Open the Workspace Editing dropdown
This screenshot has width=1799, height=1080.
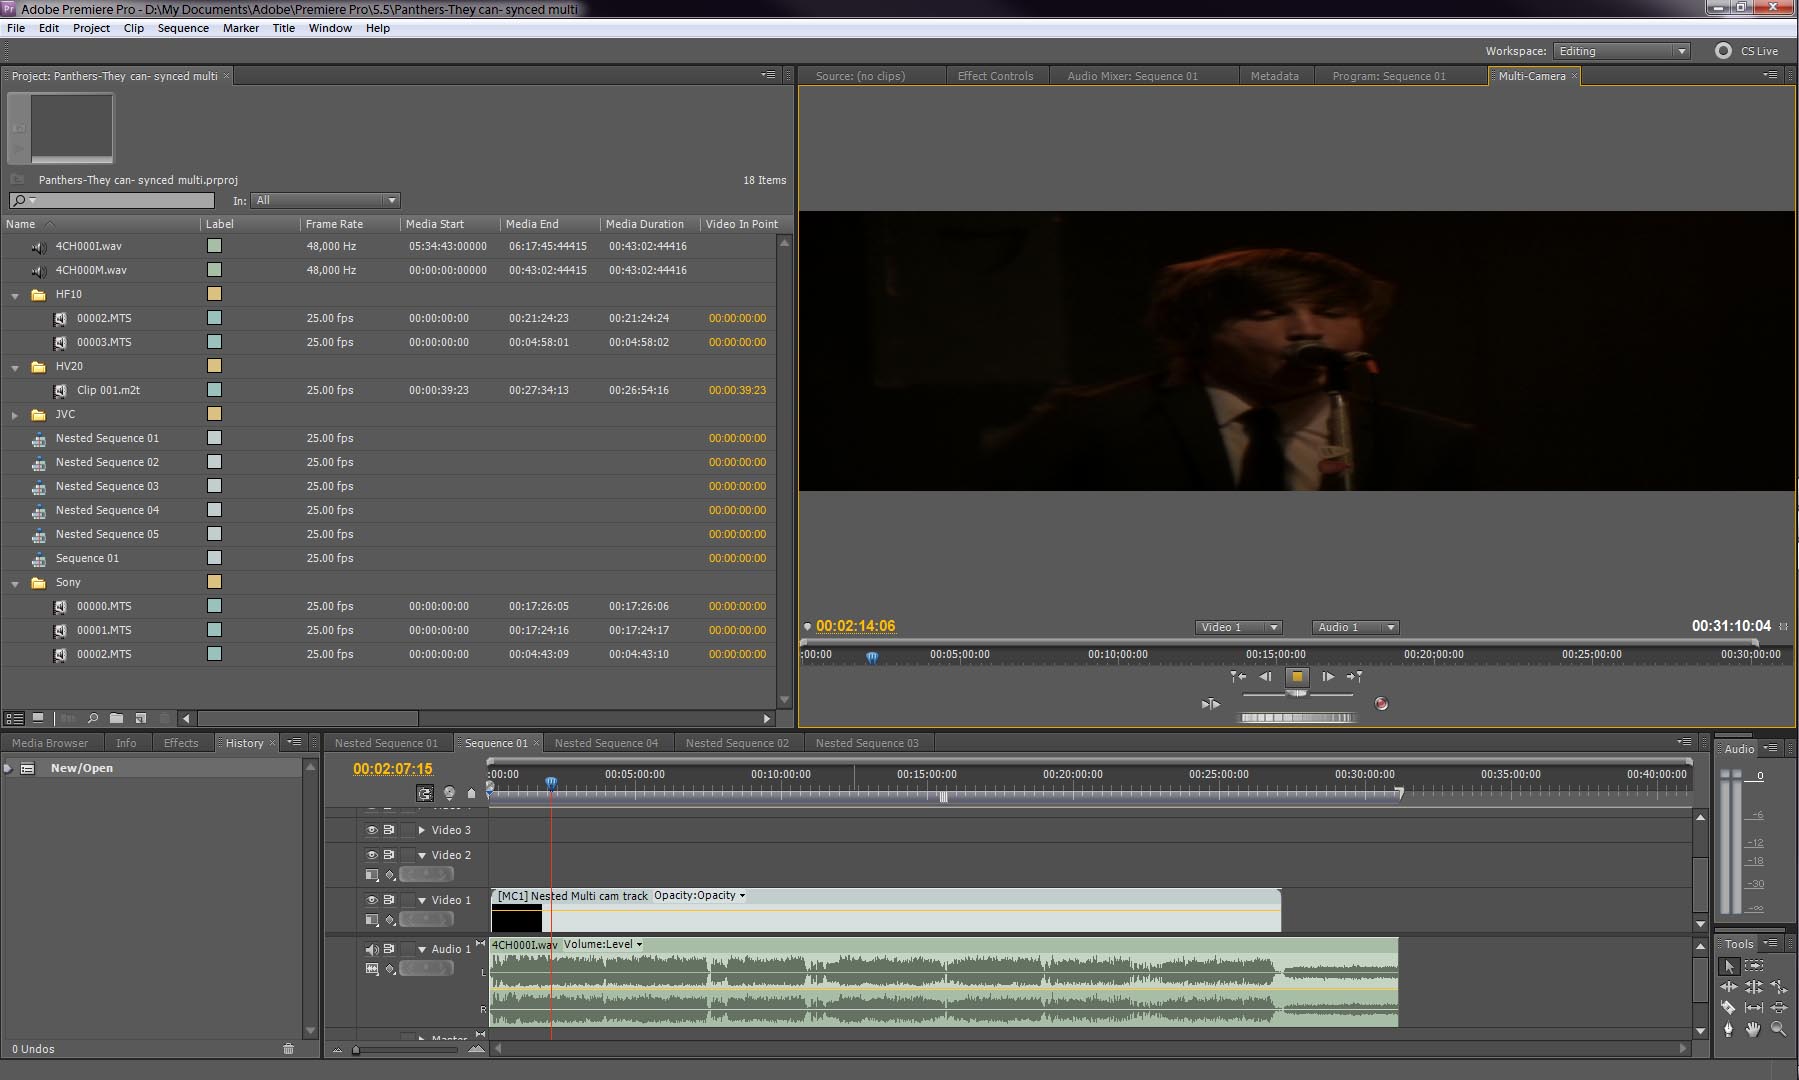click(1620, 51)
